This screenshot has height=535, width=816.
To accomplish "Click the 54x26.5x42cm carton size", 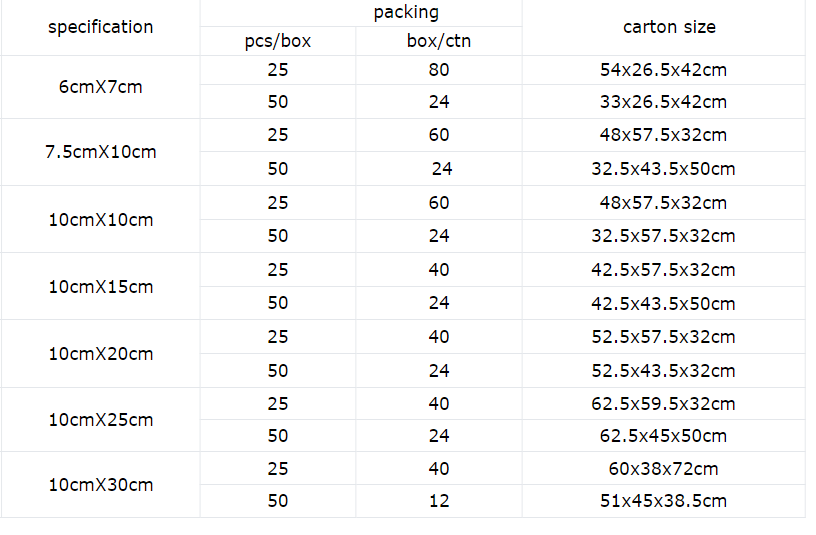I will (x=663, y=70).
